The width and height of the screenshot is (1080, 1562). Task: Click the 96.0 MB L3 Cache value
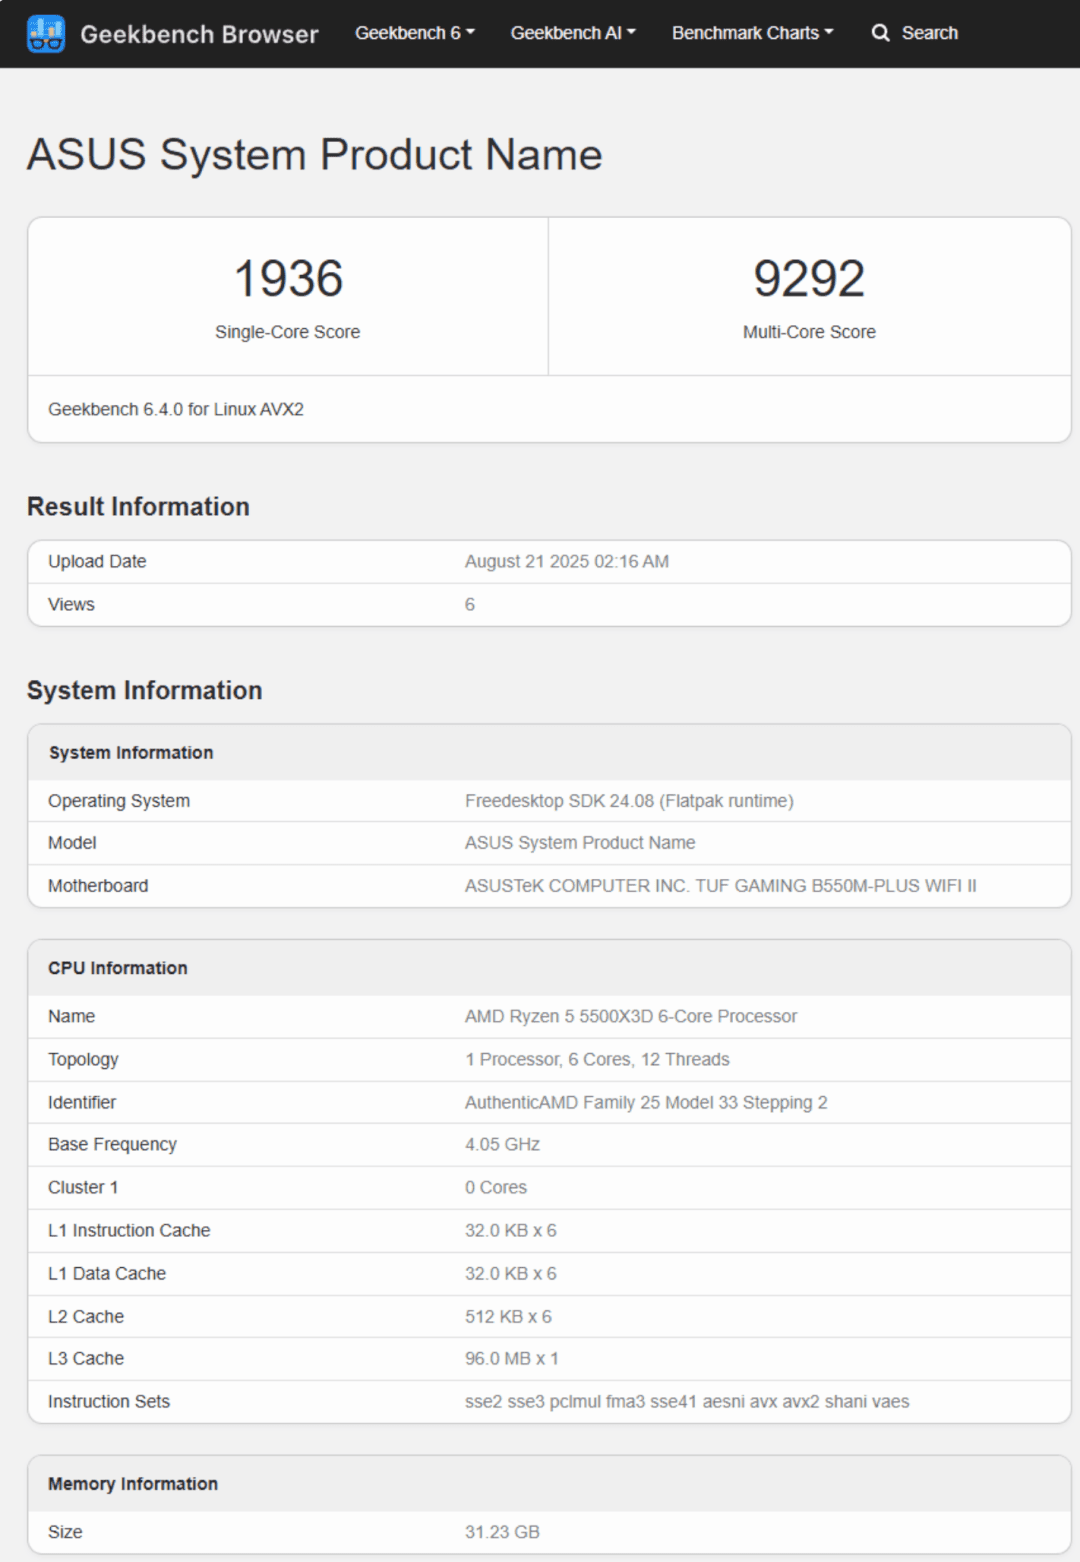[511, 1358]
